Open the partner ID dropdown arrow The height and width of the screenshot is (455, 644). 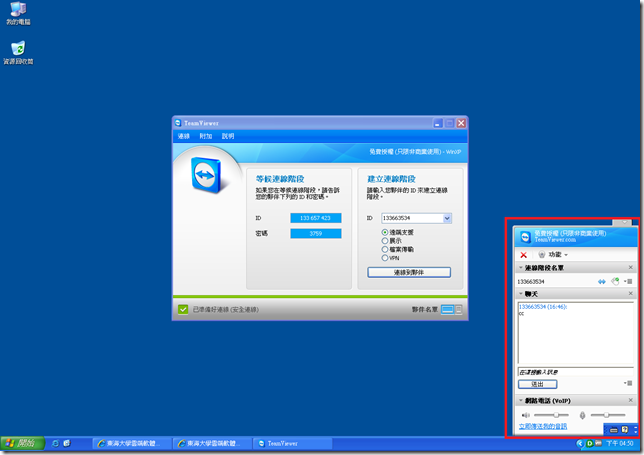(x=447, y=218)
